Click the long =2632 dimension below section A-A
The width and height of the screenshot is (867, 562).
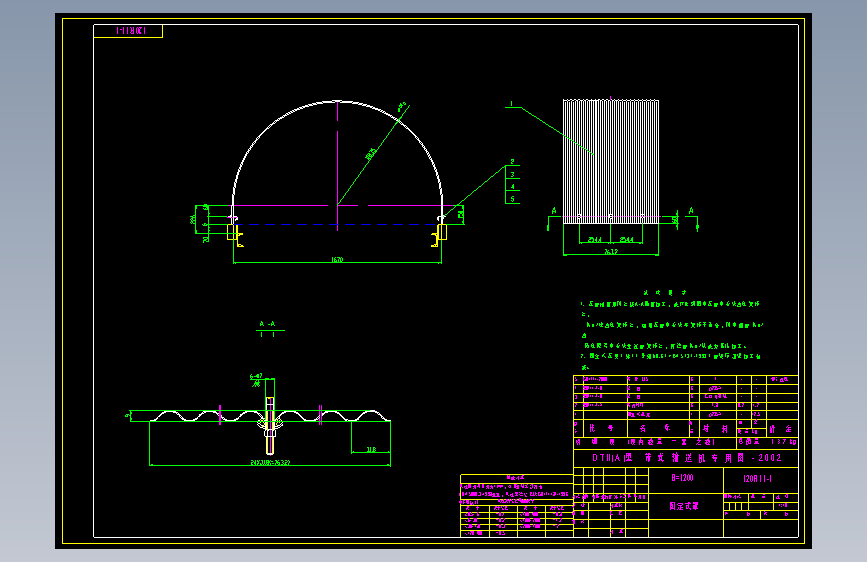click(270, 462)
